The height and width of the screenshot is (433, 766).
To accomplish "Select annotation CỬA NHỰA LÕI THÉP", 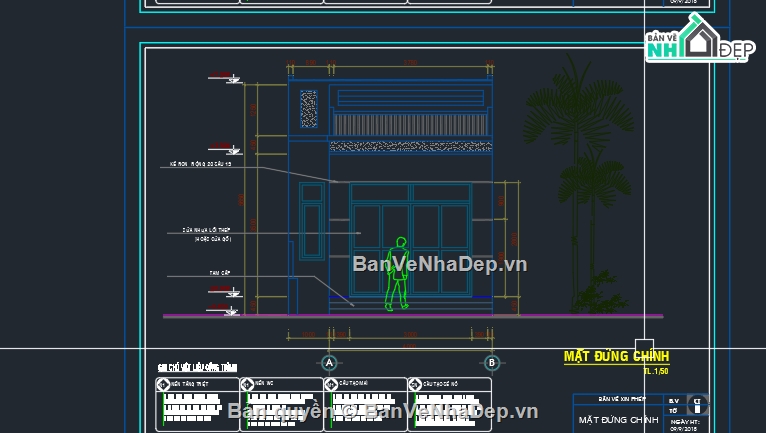I will coord(206,230).
